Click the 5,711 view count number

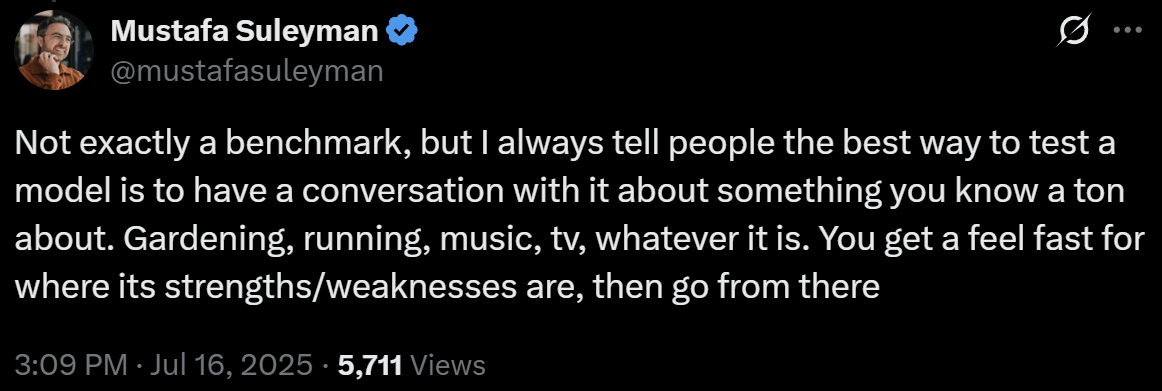pos(370,364)
